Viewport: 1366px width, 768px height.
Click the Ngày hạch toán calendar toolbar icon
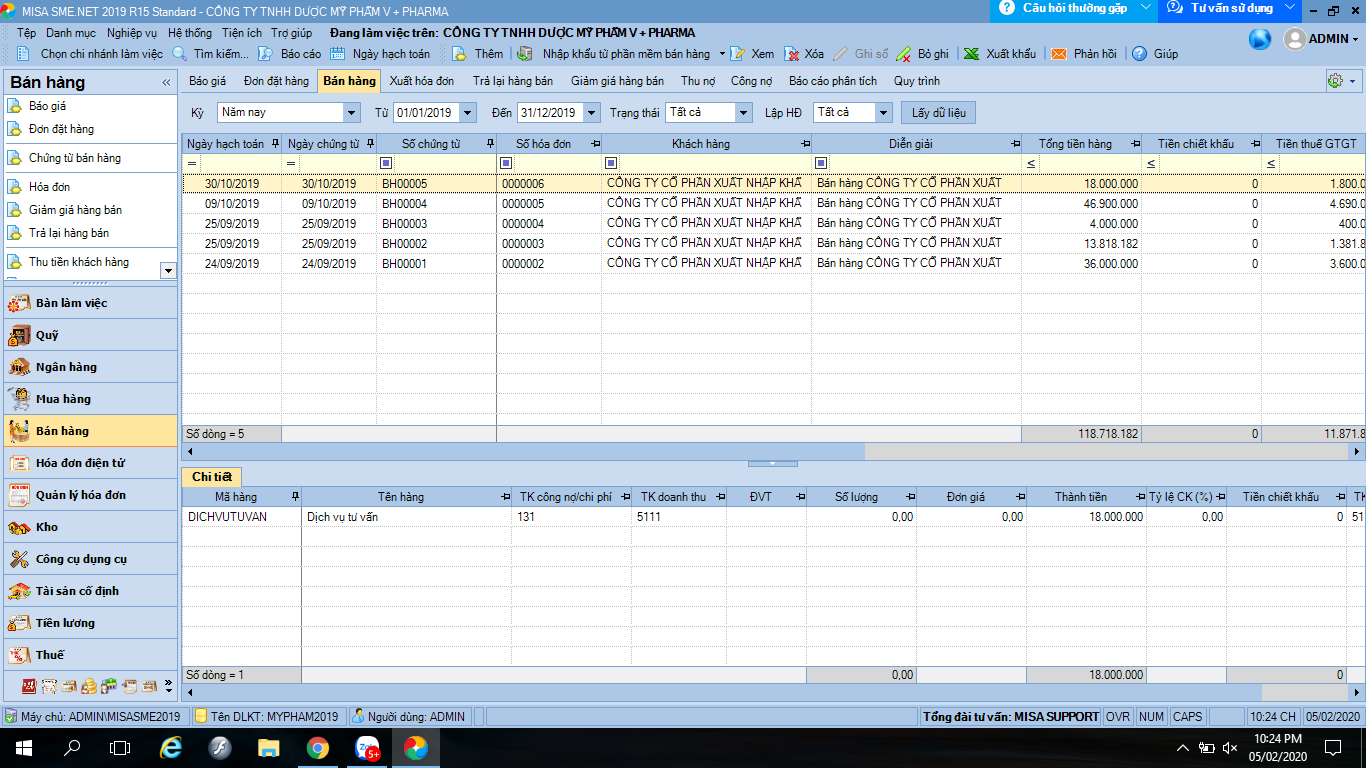point(338,54)
